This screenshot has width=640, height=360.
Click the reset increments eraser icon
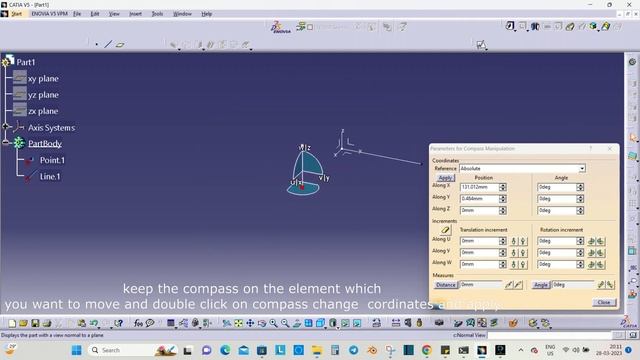(x=445, y=230)
